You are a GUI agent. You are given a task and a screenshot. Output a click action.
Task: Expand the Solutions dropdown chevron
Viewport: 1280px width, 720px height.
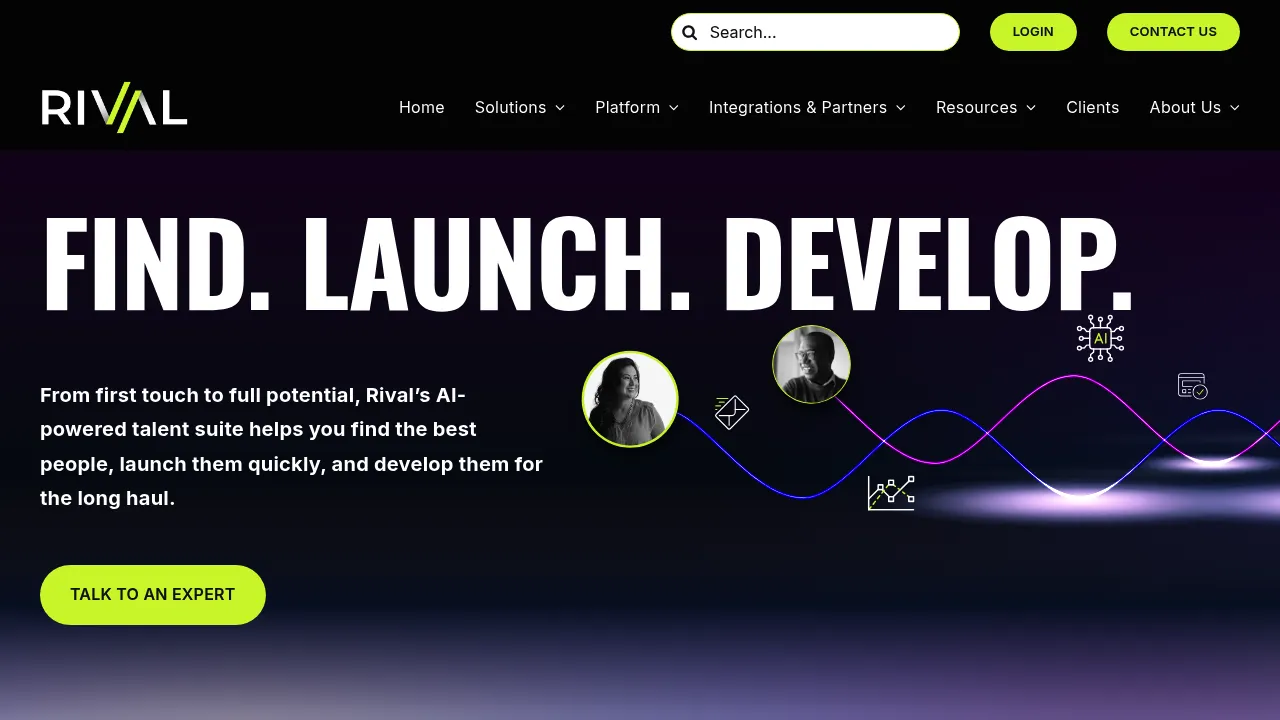[560, 107]
